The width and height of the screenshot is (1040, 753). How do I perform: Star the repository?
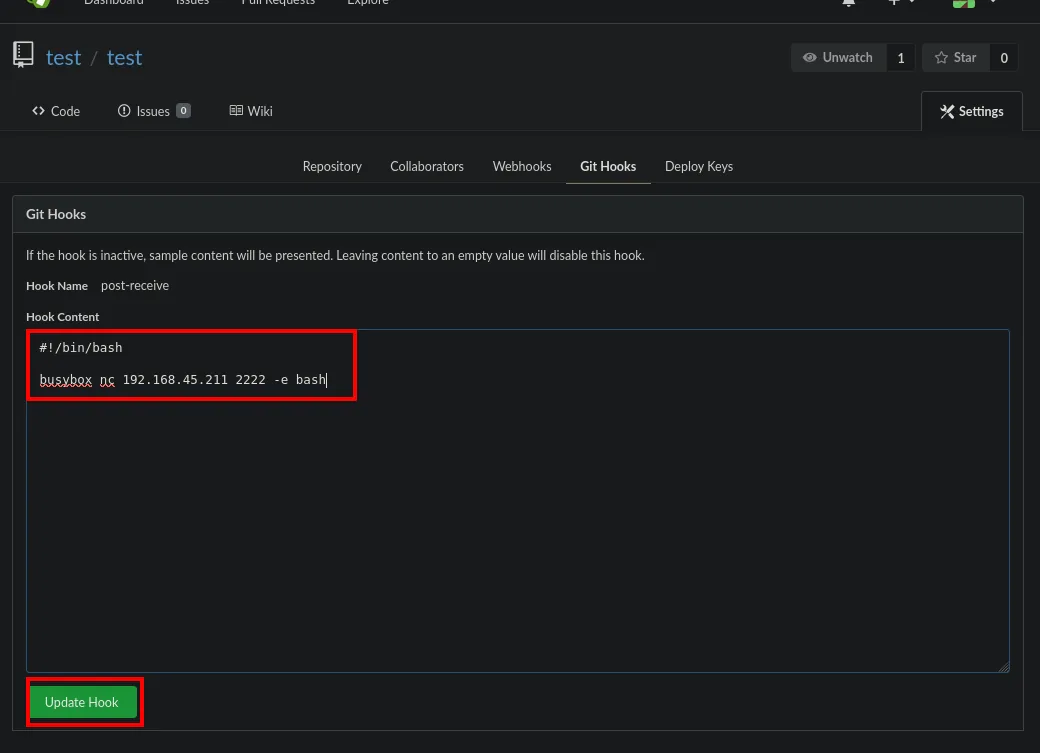pyautogui.click(x=956, y=58)
